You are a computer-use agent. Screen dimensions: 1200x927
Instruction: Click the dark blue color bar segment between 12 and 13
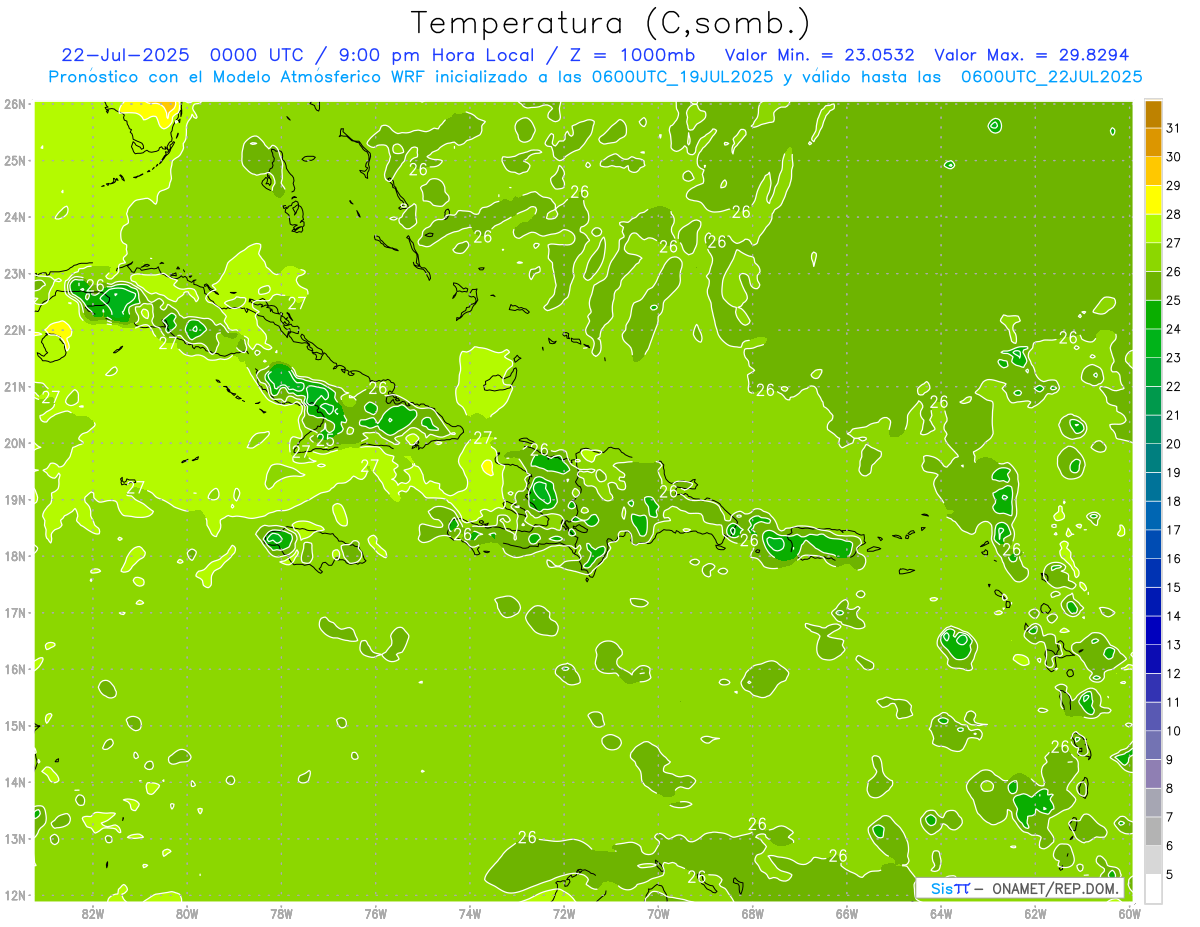point(1153,659)
